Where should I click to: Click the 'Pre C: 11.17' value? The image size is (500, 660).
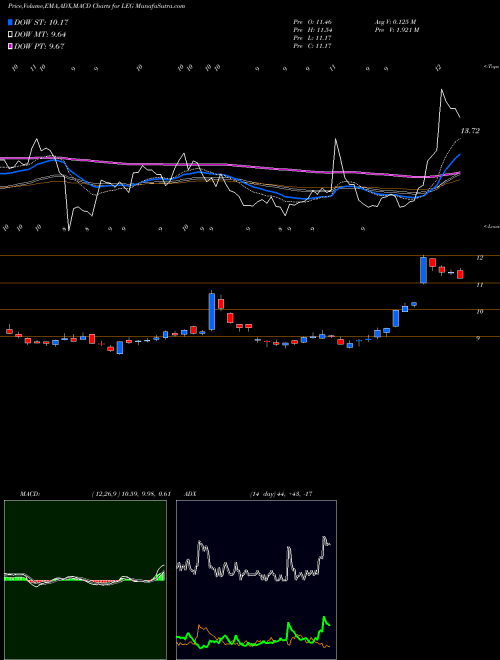click(x=313, y=46)
